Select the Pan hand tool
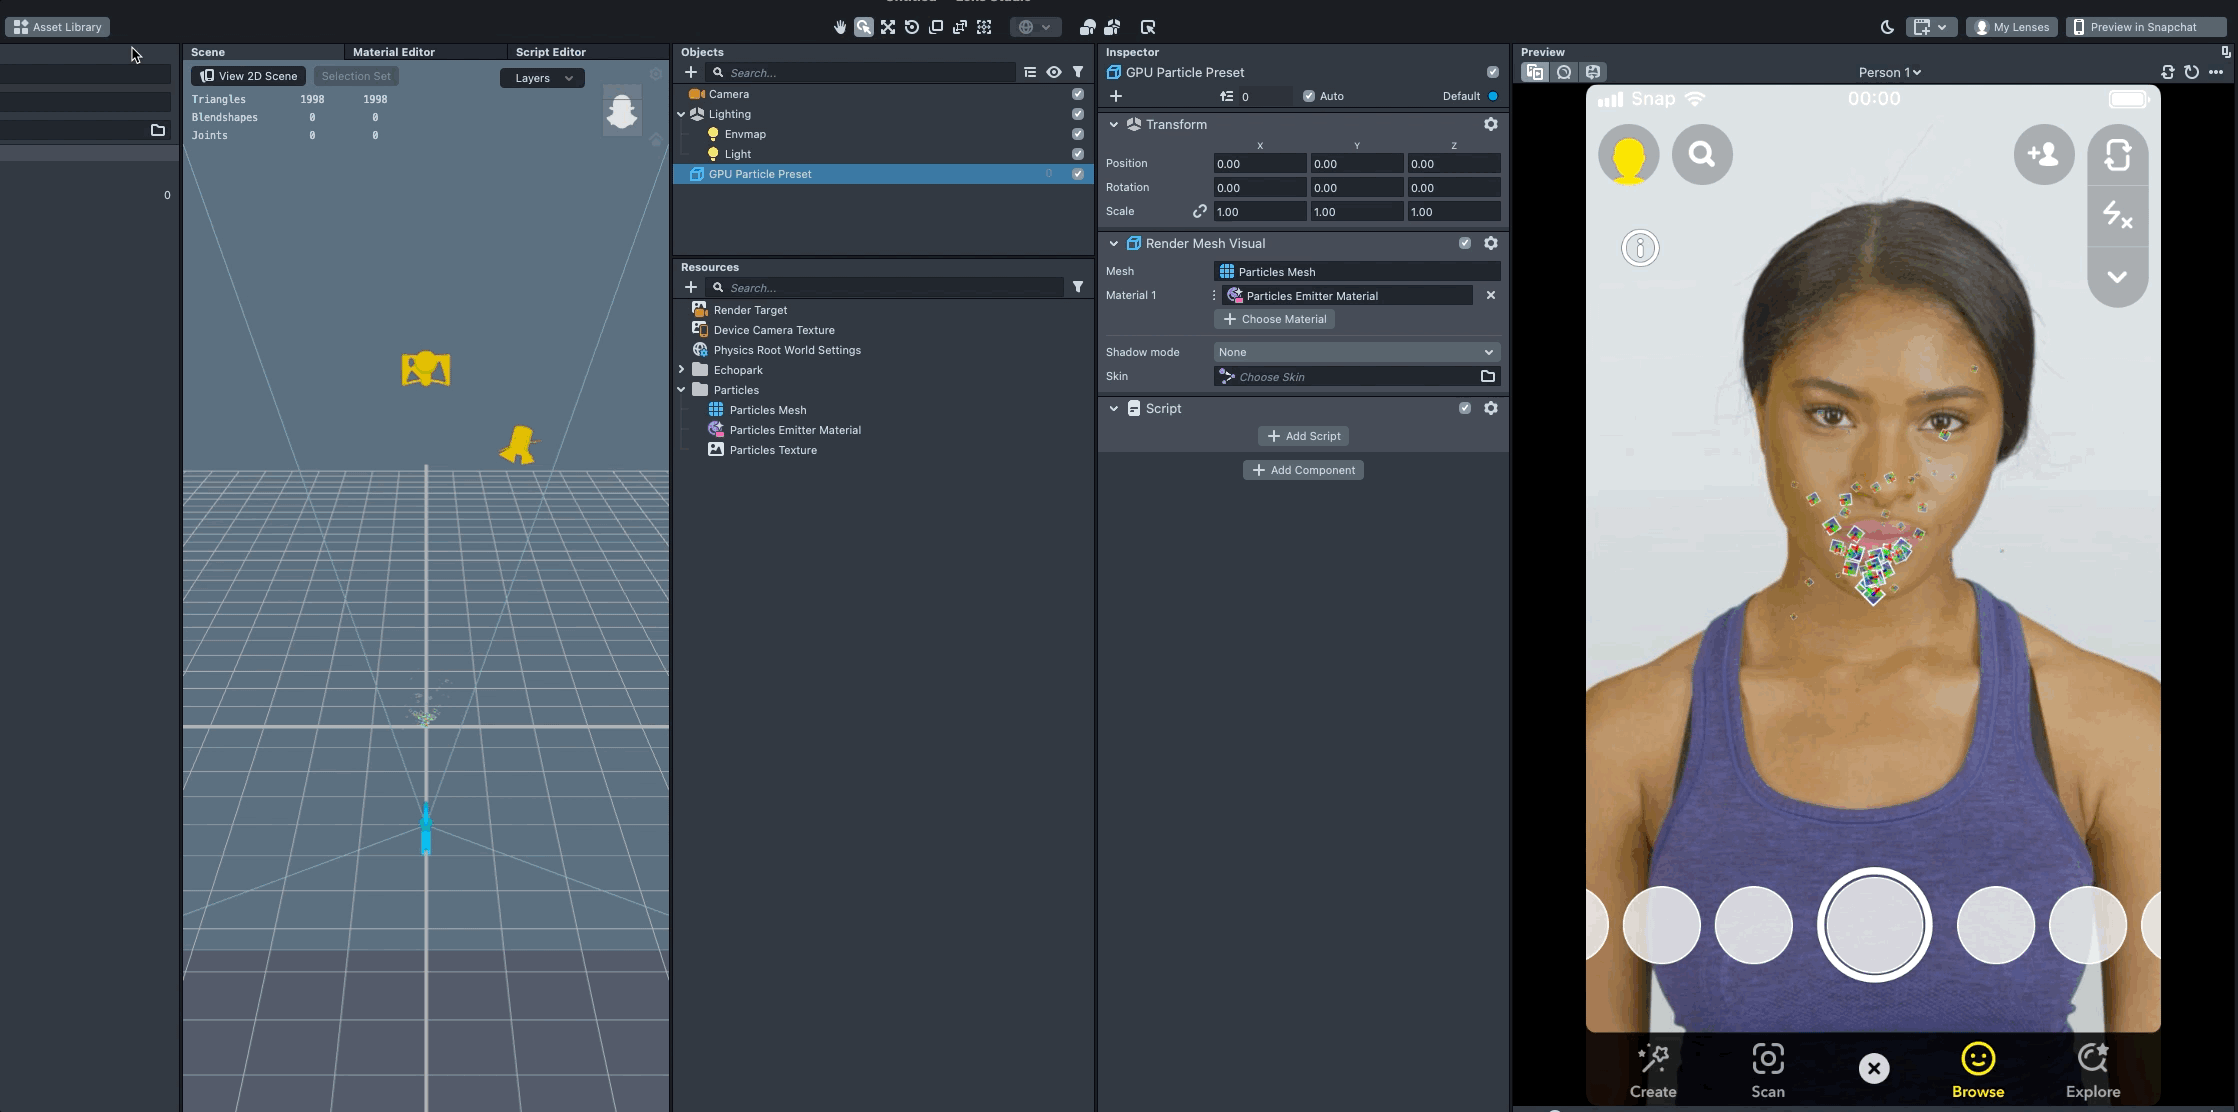 (x=840, y=27)
